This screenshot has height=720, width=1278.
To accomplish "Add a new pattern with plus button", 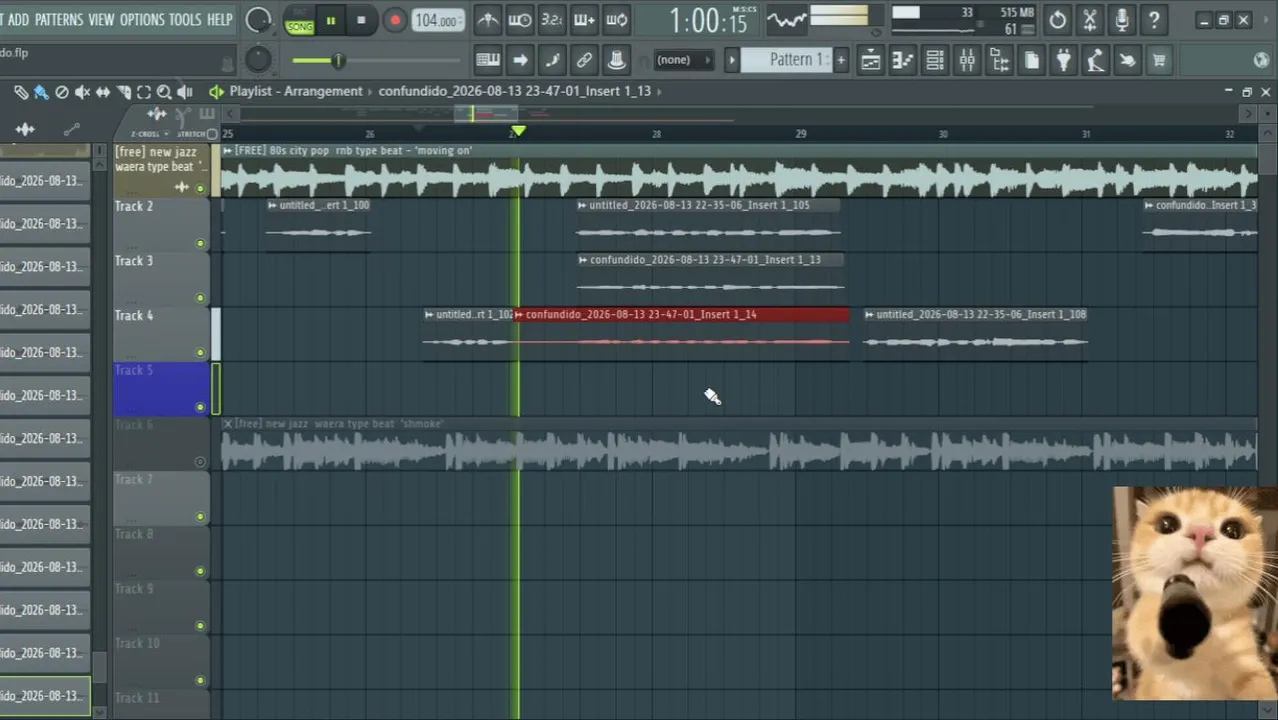I will [841, 60].
